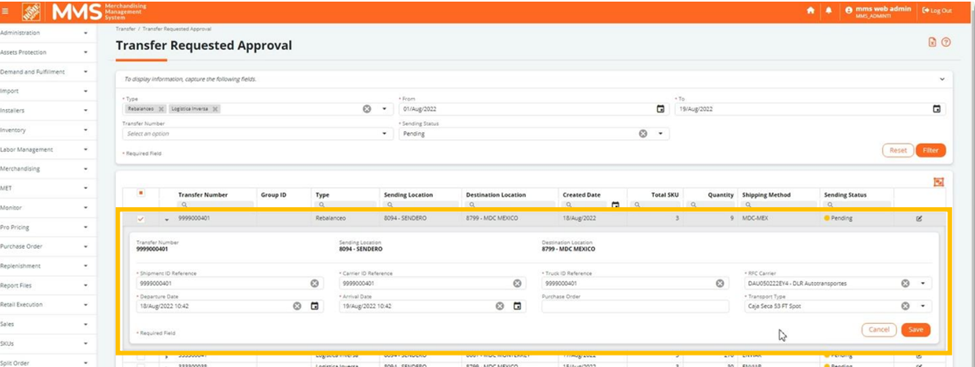Click the Home Depot logo
The height and width of the screenshot is (367, 975).
(31, 11)
